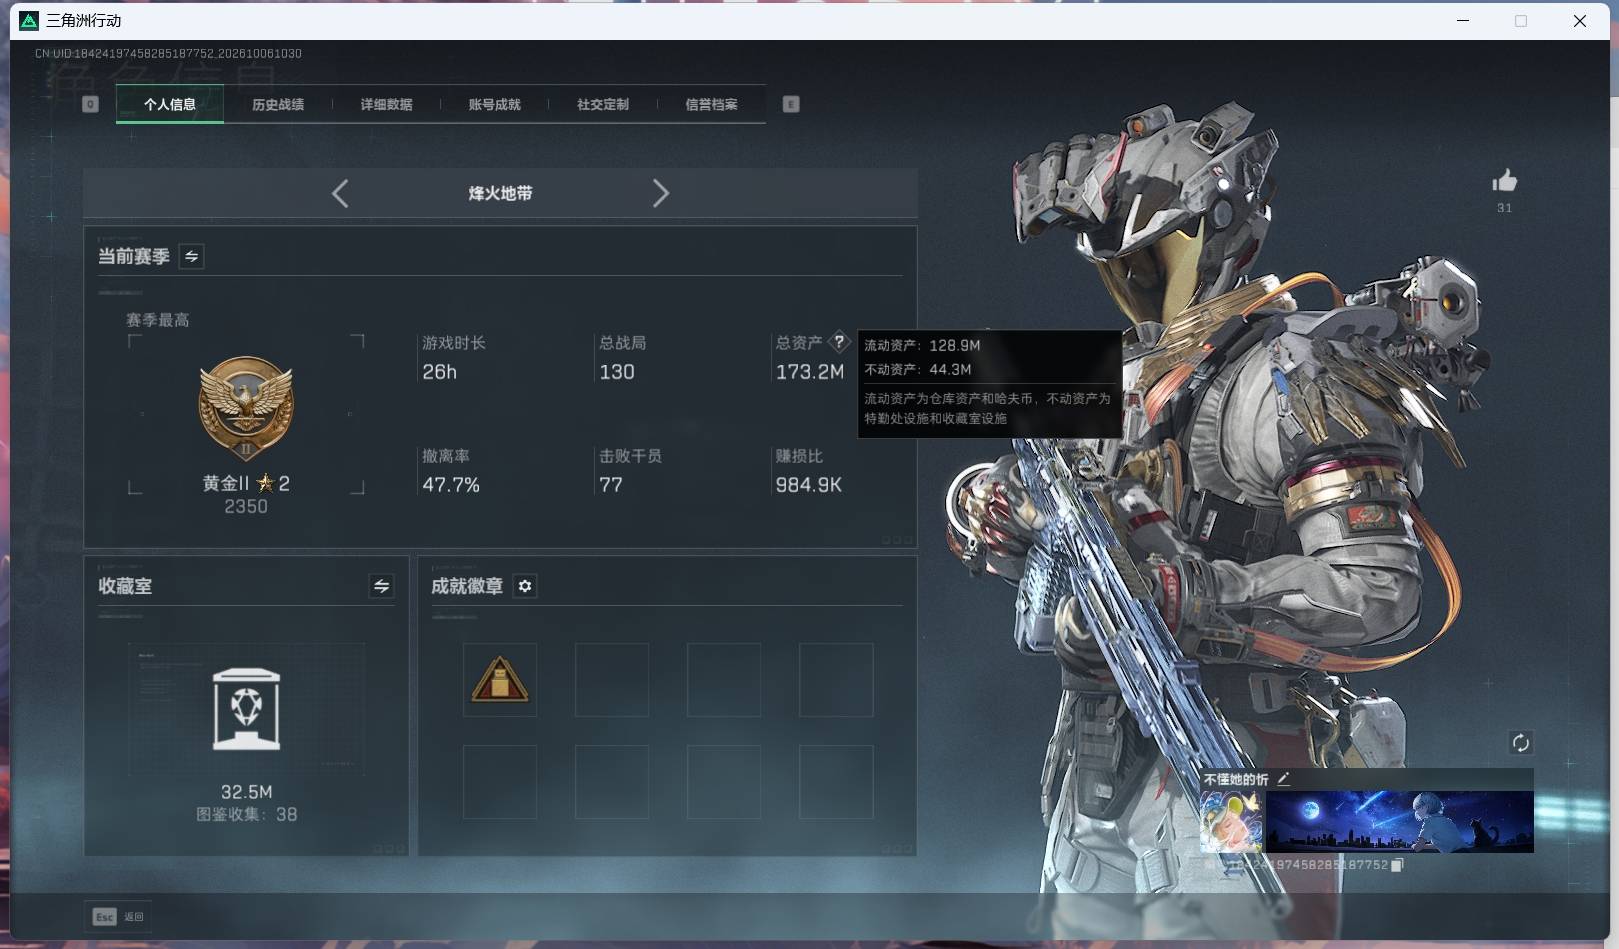Open 成就徽章 settings gear

(525, 586)
